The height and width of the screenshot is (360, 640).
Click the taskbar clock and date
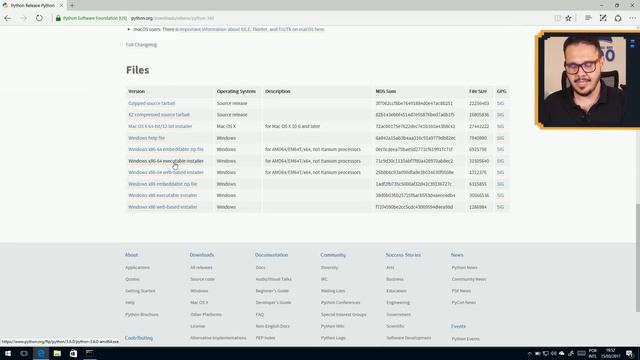click(x=611, y=353)
